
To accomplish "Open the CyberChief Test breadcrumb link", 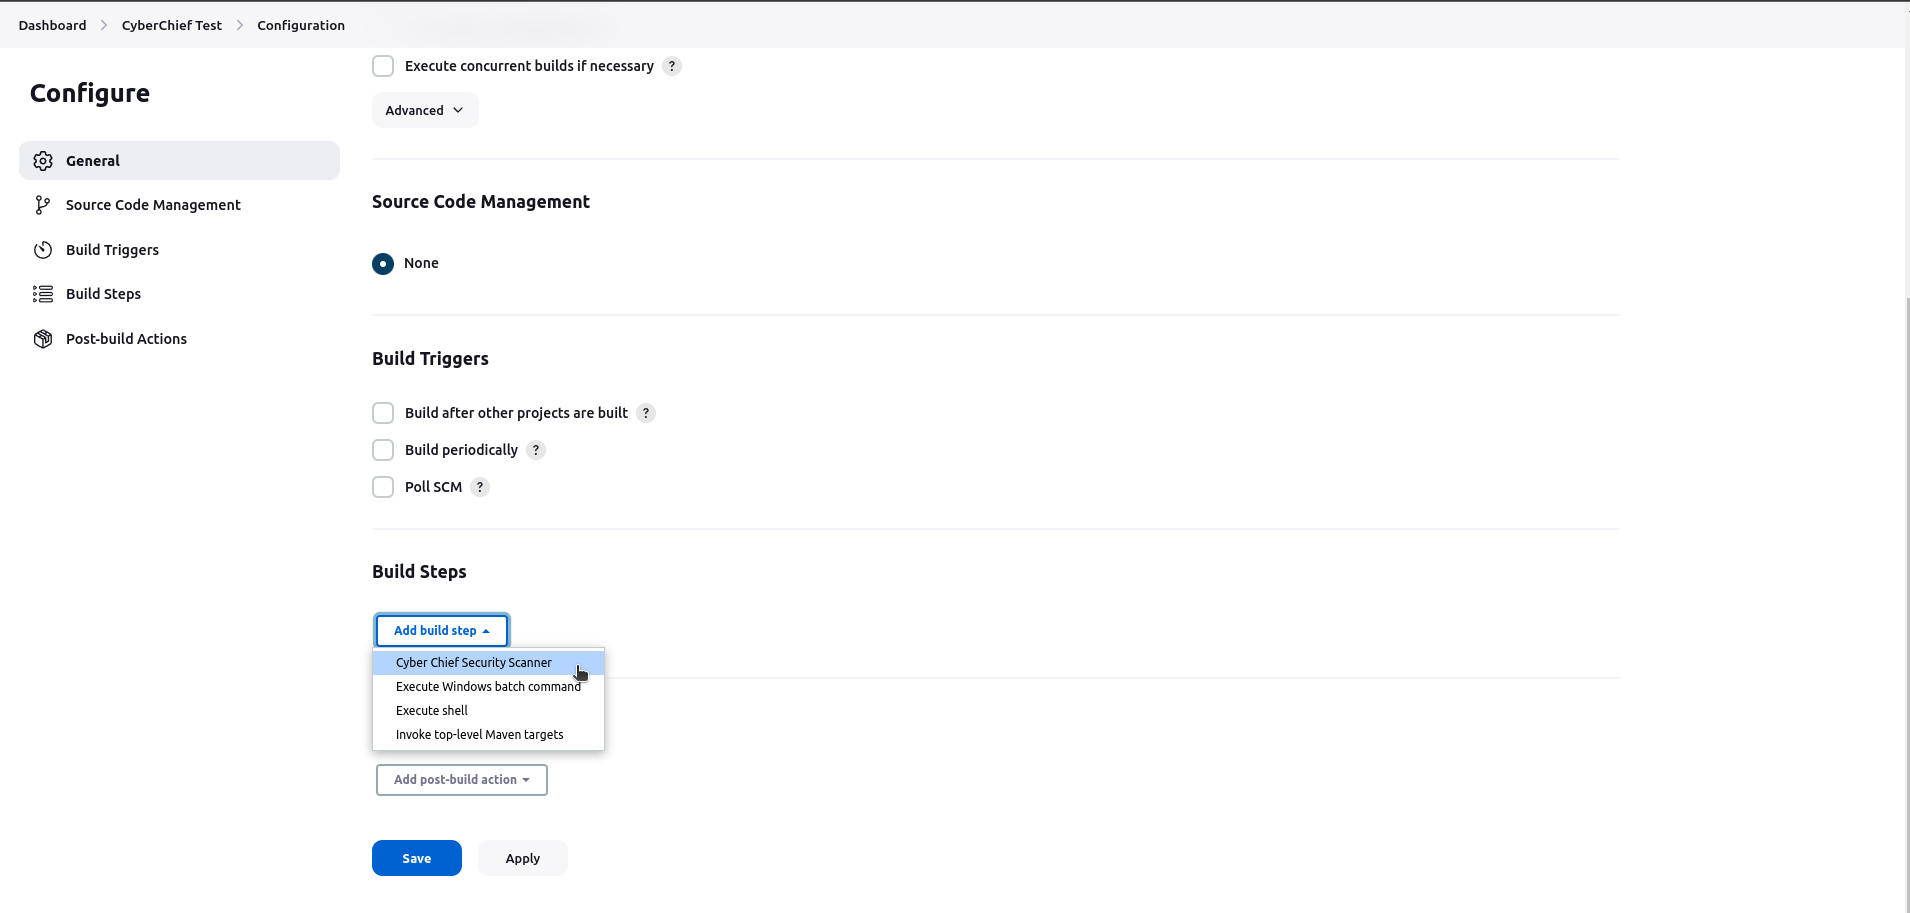I will [172, 25].
